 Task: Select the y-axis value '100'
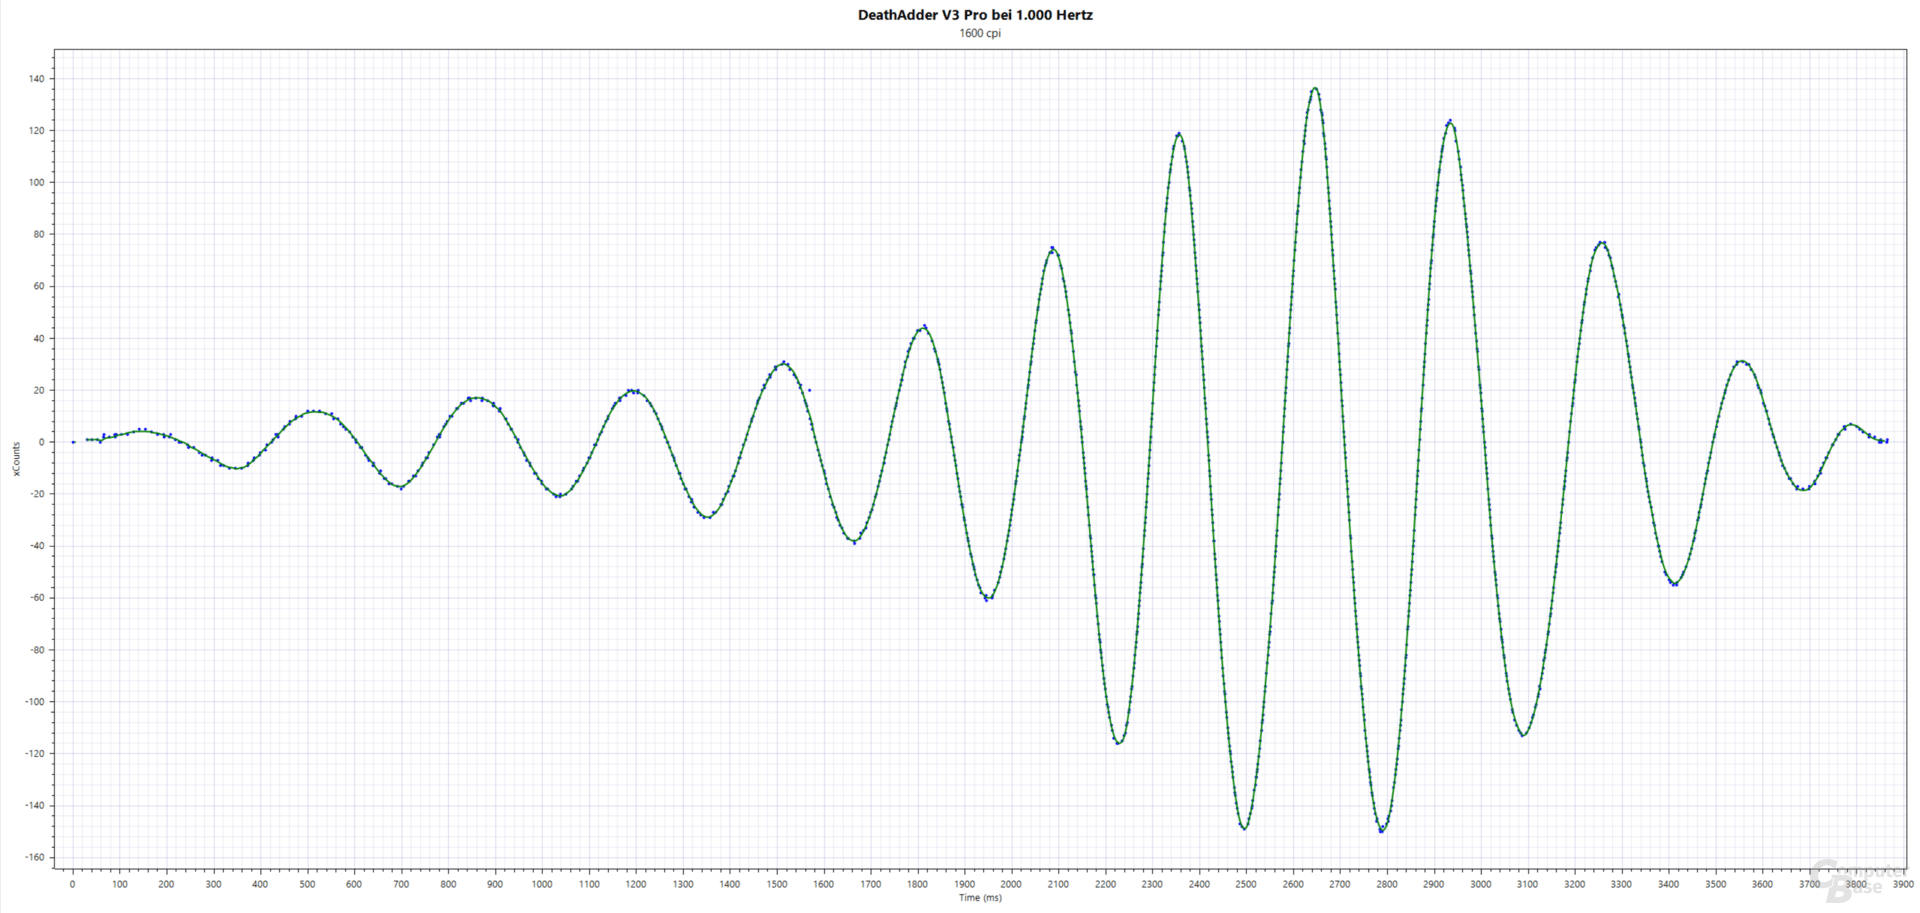coord(36,183)
